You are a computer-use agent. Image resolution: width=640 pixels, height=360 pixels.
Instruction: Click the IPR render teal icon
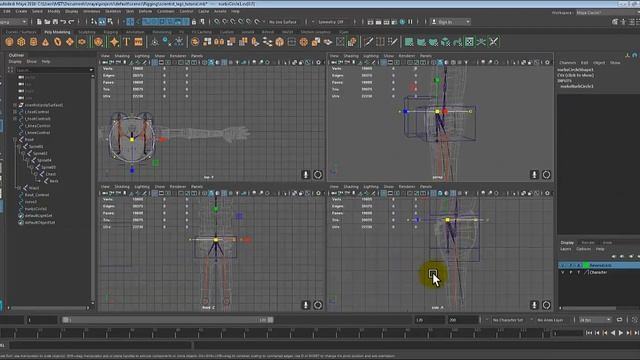[x=402, y=22]
